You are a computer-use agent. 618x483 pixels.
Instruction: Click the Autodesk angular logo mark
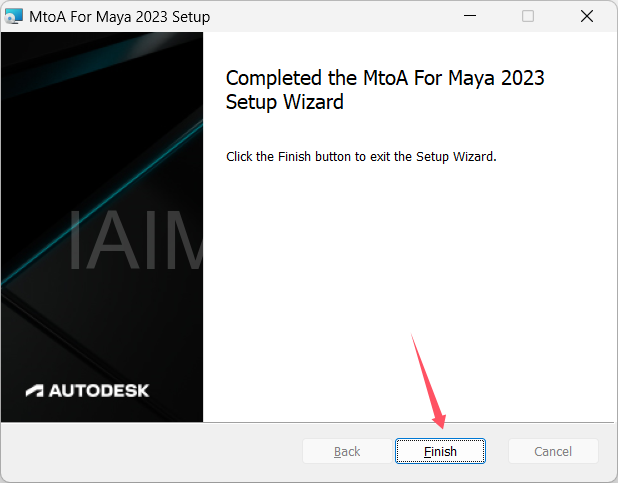[35, 390]
